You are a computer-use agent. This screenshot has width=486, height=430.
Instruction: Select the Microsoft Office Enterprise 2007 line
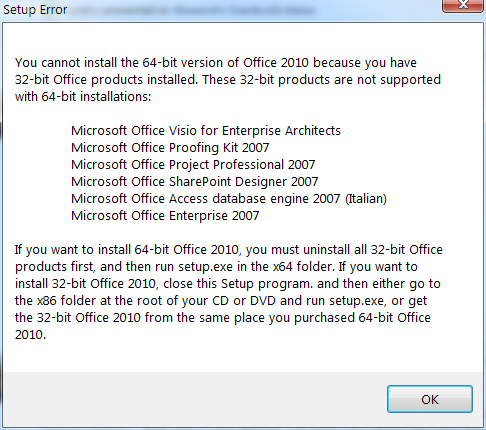(165, 216)
